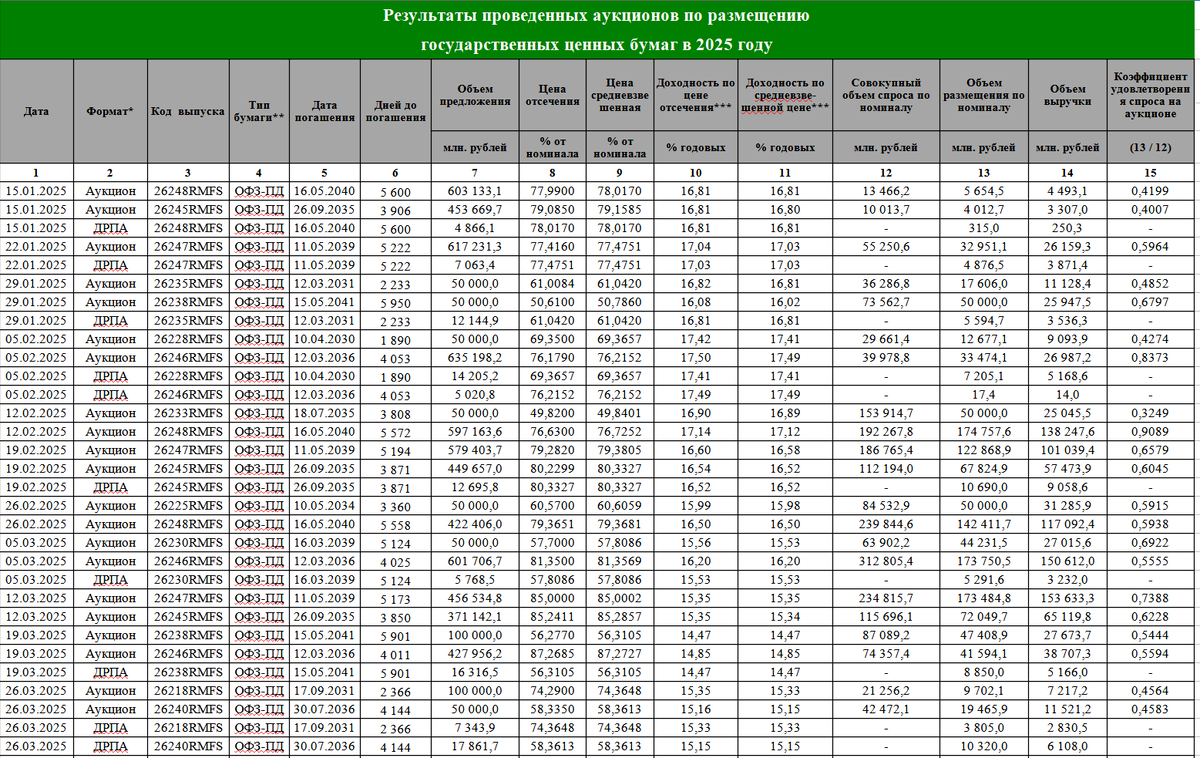Viewport: 1200px width, 758px height.
Task: Select the 'Код выпуска' column header
Action: (x=187, y=111)
